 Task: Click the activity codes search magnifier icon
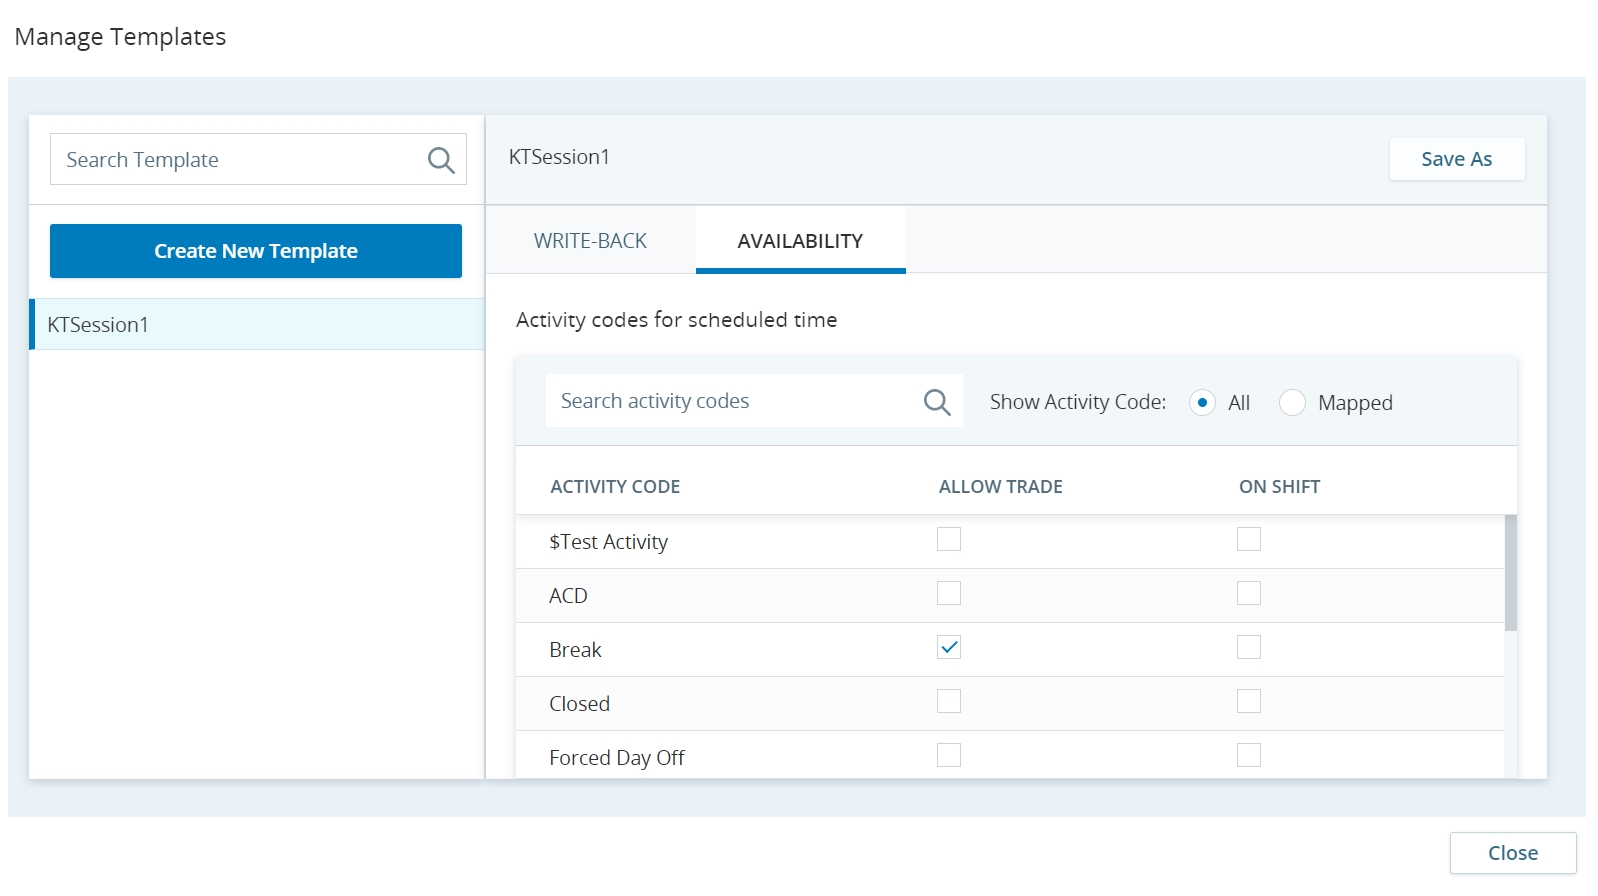(x=937, y=402)
